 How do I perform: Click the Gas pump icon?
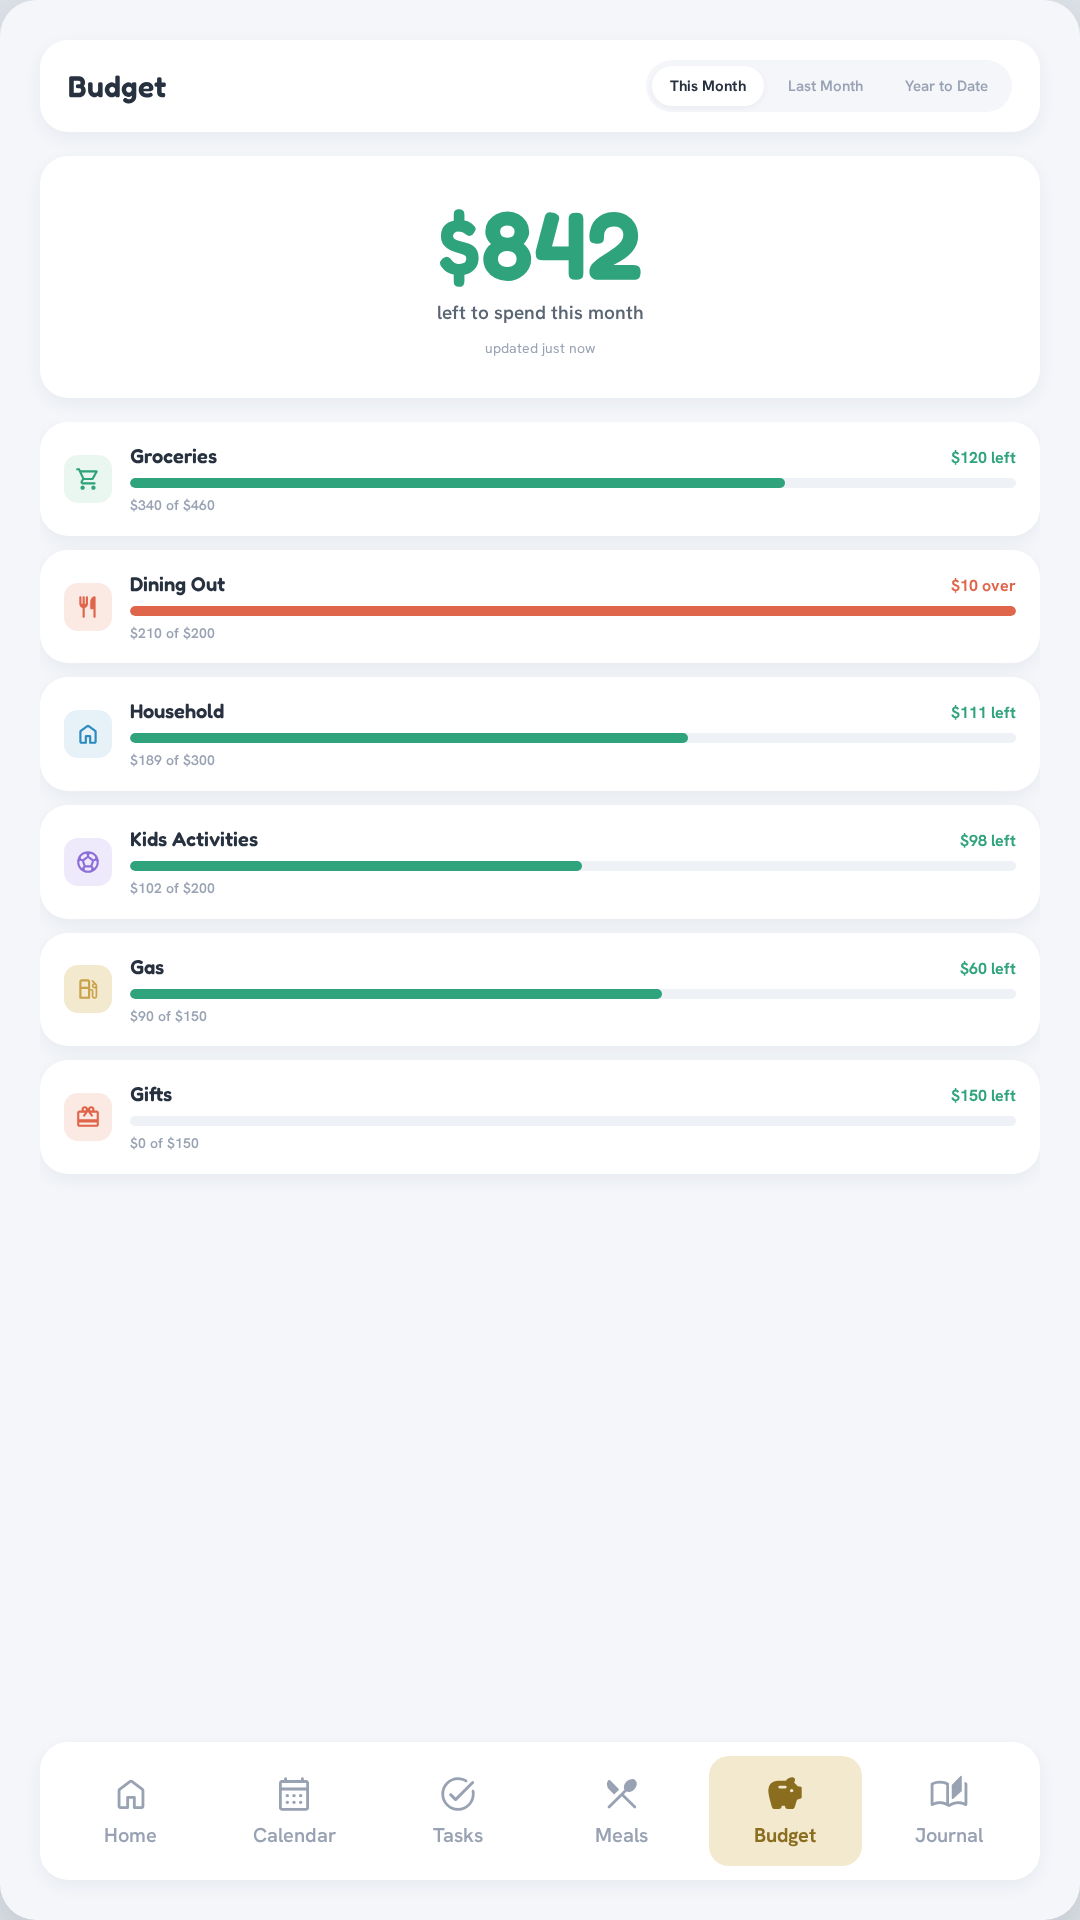tap(88, 989)
